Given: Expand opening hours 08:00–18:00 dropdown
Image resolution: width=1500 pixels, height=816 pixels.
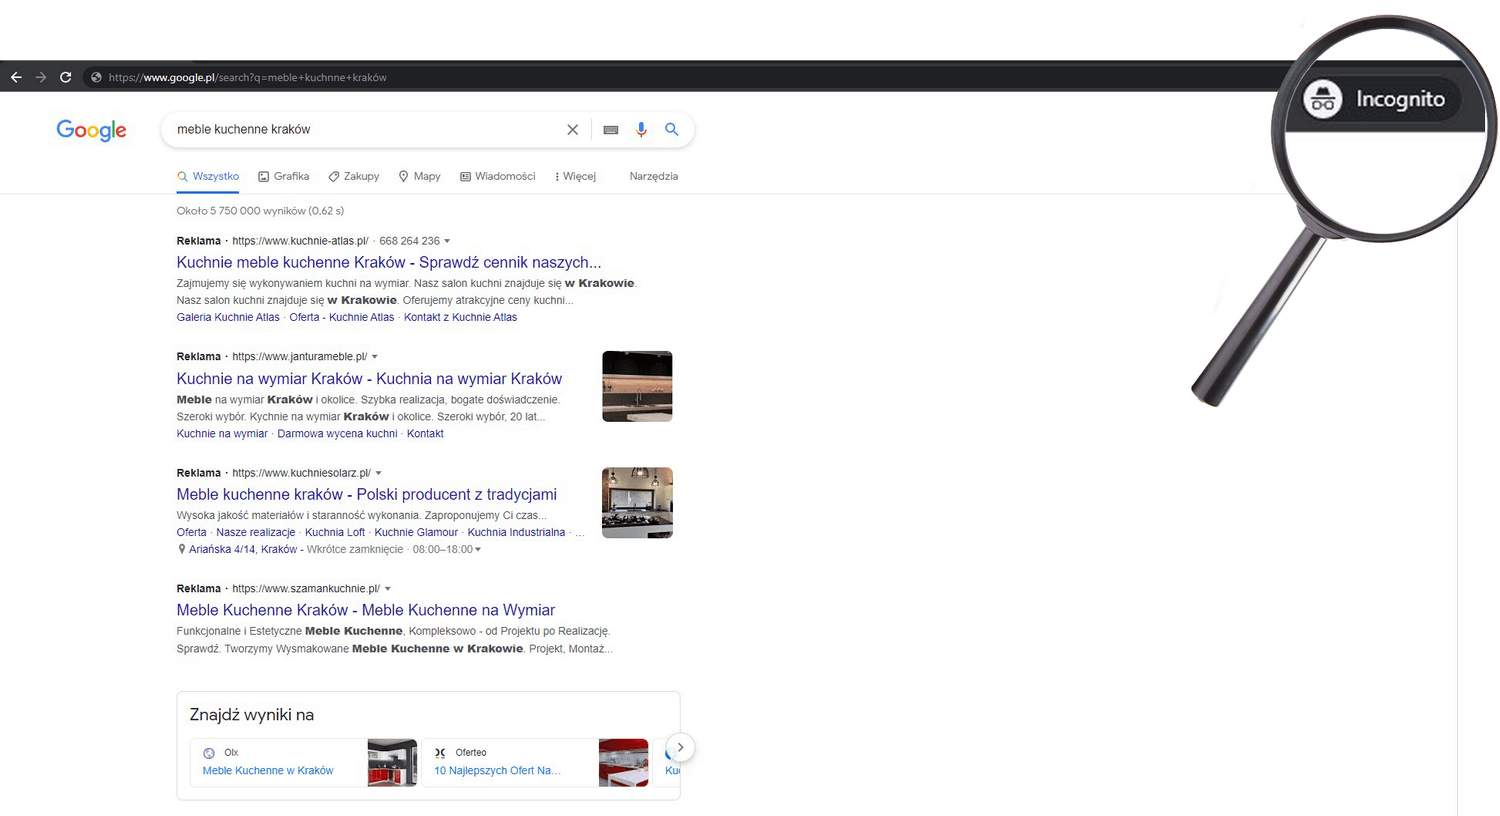Looking at the screenshot, I should tap(478, 550).
